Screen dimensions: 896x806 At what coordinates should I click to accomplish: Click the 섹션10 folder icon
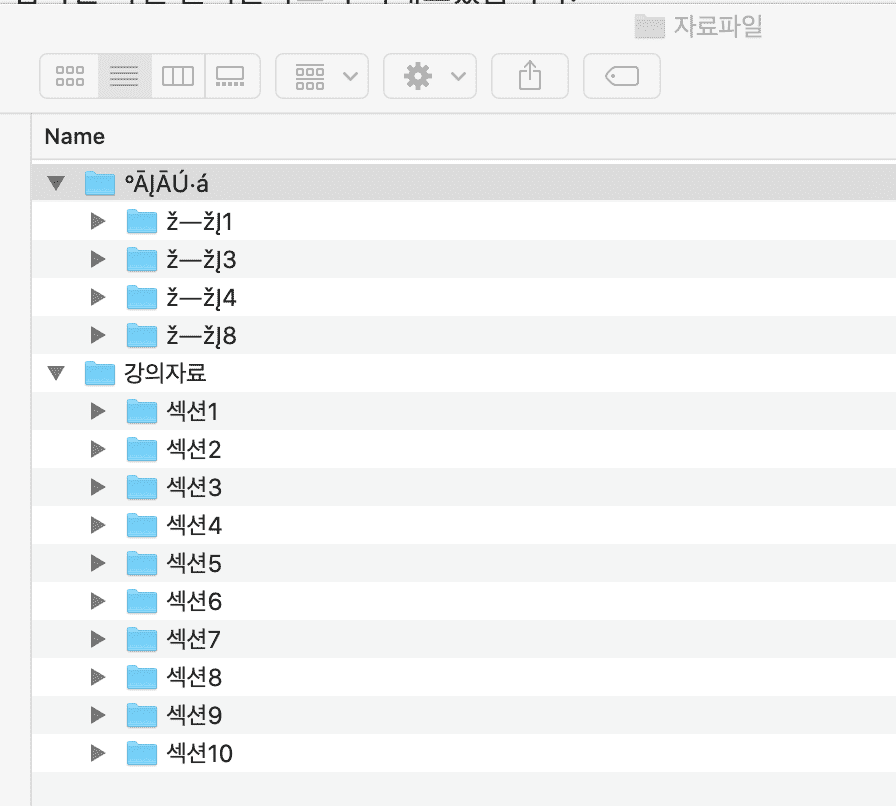pos(142,753)
